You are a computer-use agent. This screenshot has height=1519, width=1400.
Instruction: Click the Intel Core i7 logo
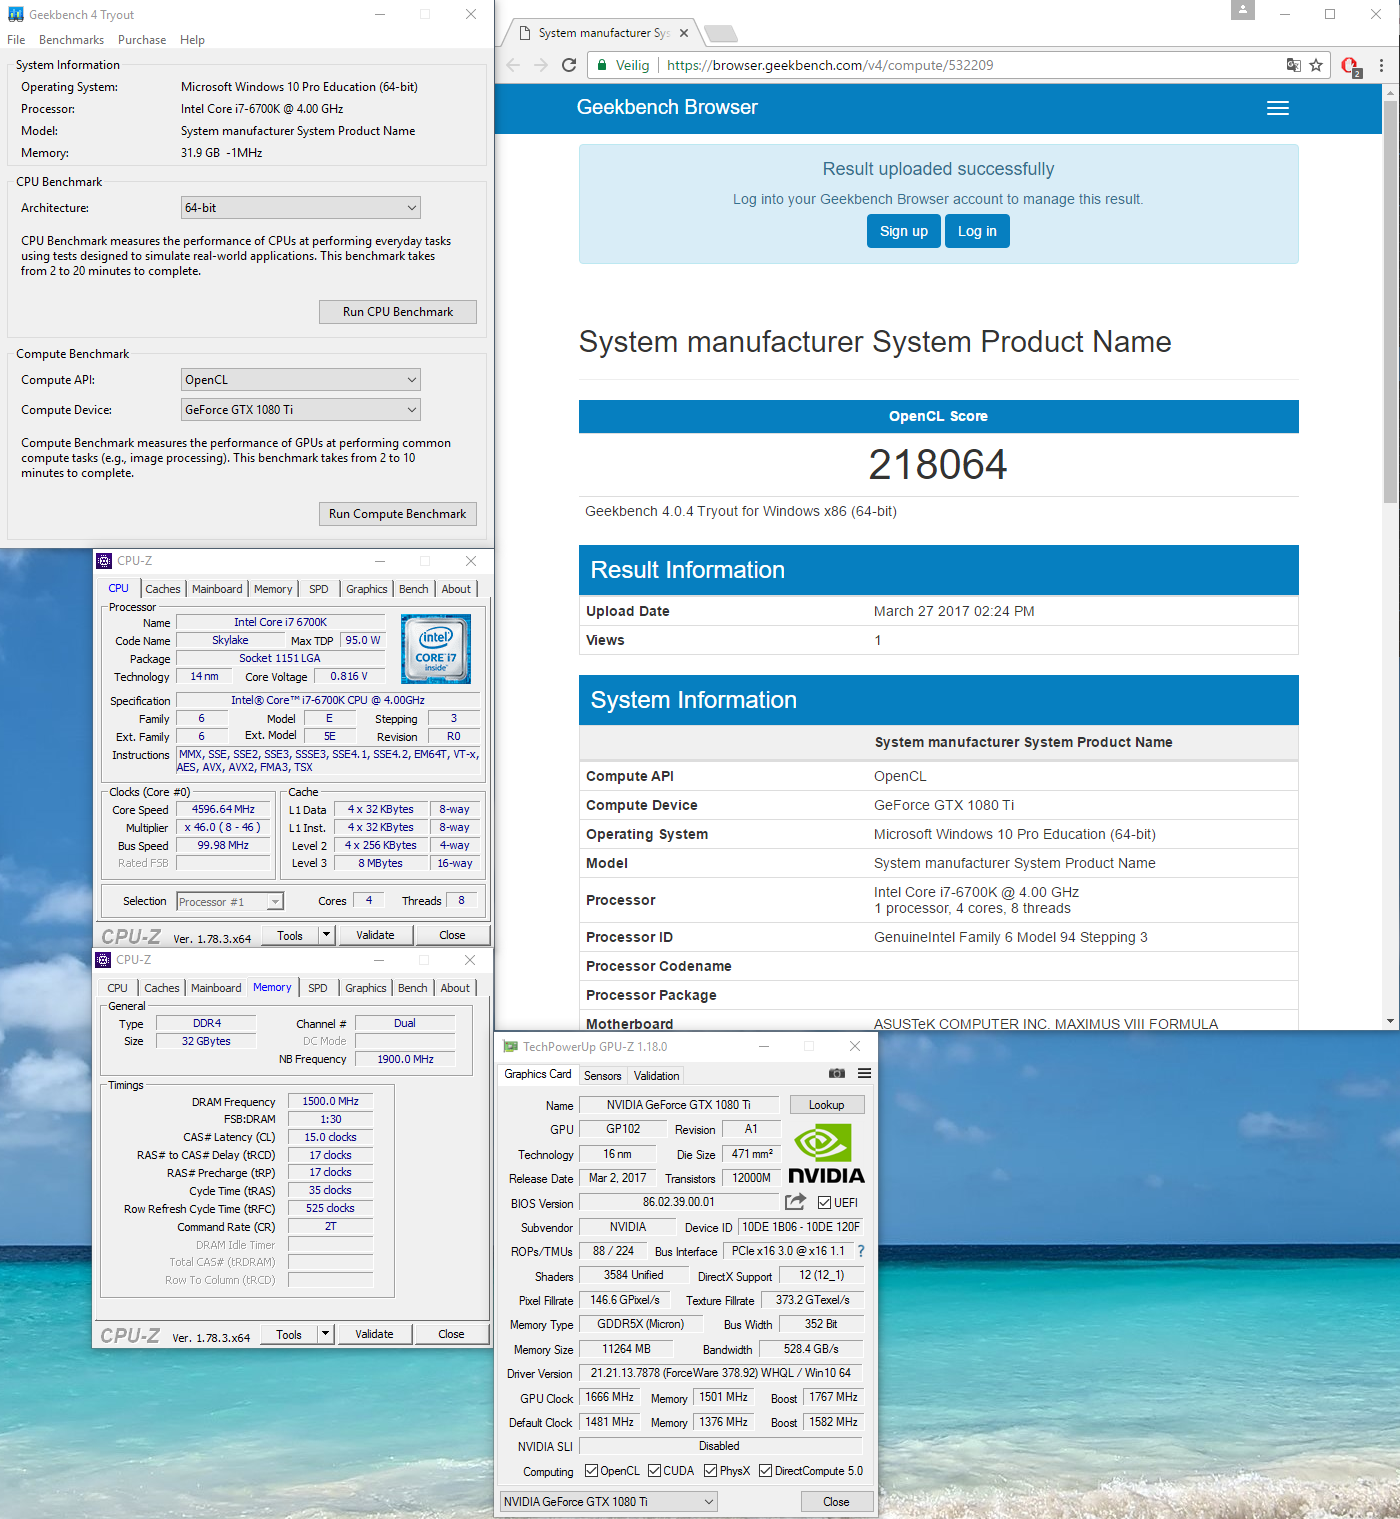pyautogui.click(x=436, y=649)
